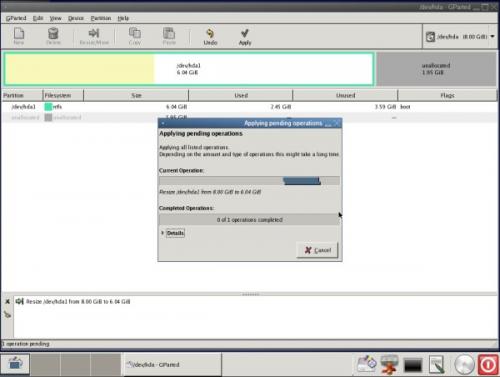Click the 3.59 GiB unused value
Image resolution: width=500 pixels, height=377 pixels.
click(385, 107)
